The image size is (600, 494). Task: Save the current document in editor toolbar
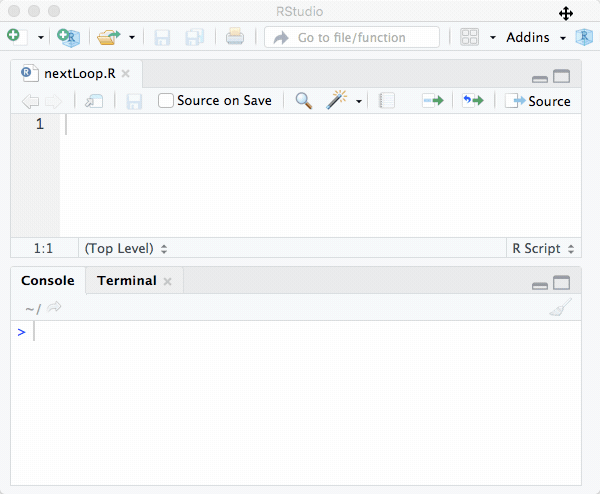[x=134, y=102]
